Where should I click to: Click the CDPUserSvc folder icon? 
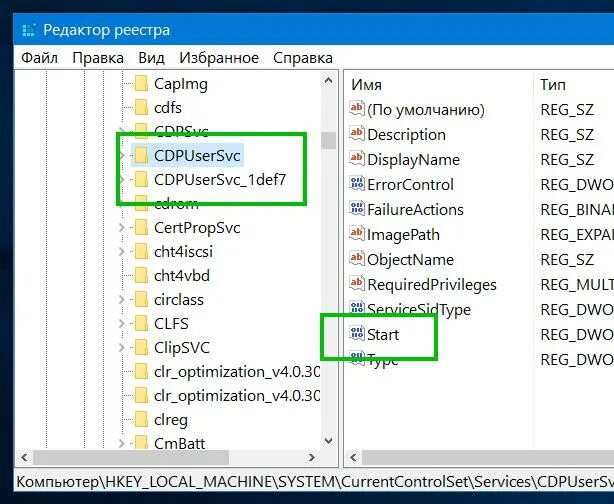[x=141, y=155]
